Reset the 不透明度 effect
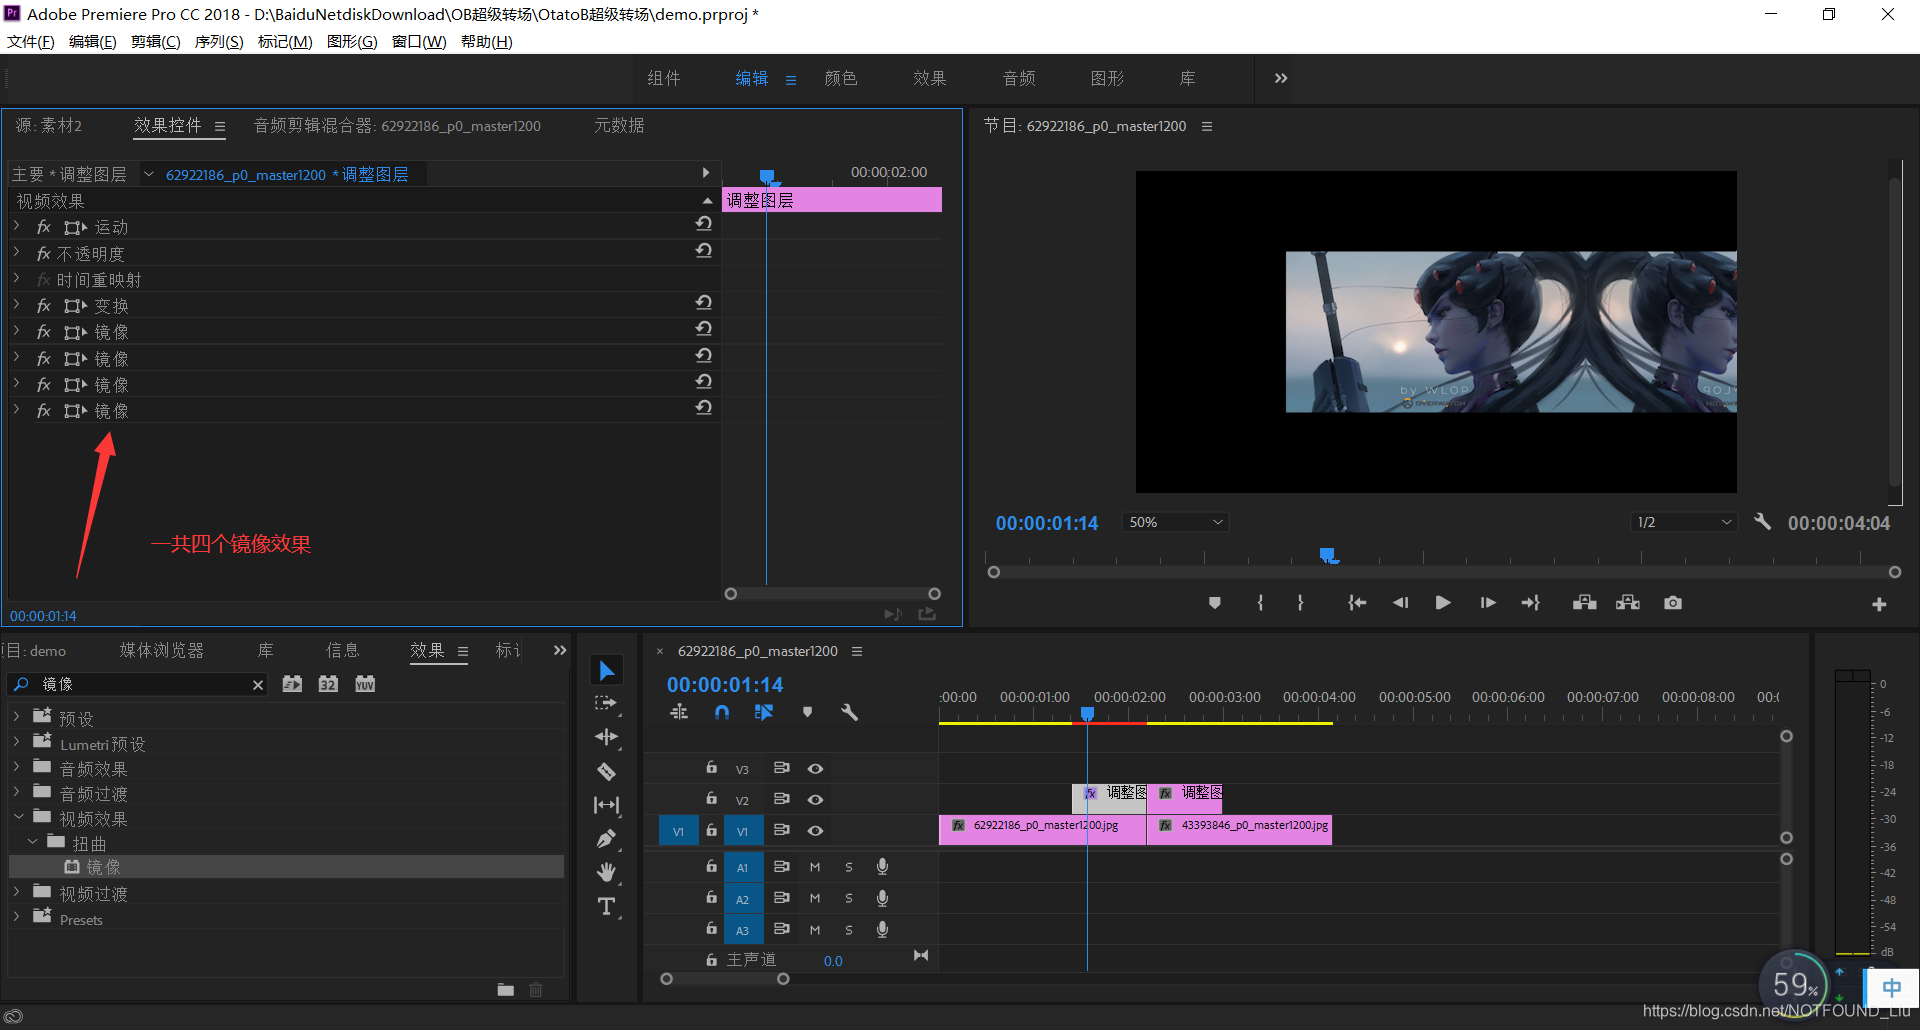Viewport: 1920px width, 1030px height. pos(704,250)
